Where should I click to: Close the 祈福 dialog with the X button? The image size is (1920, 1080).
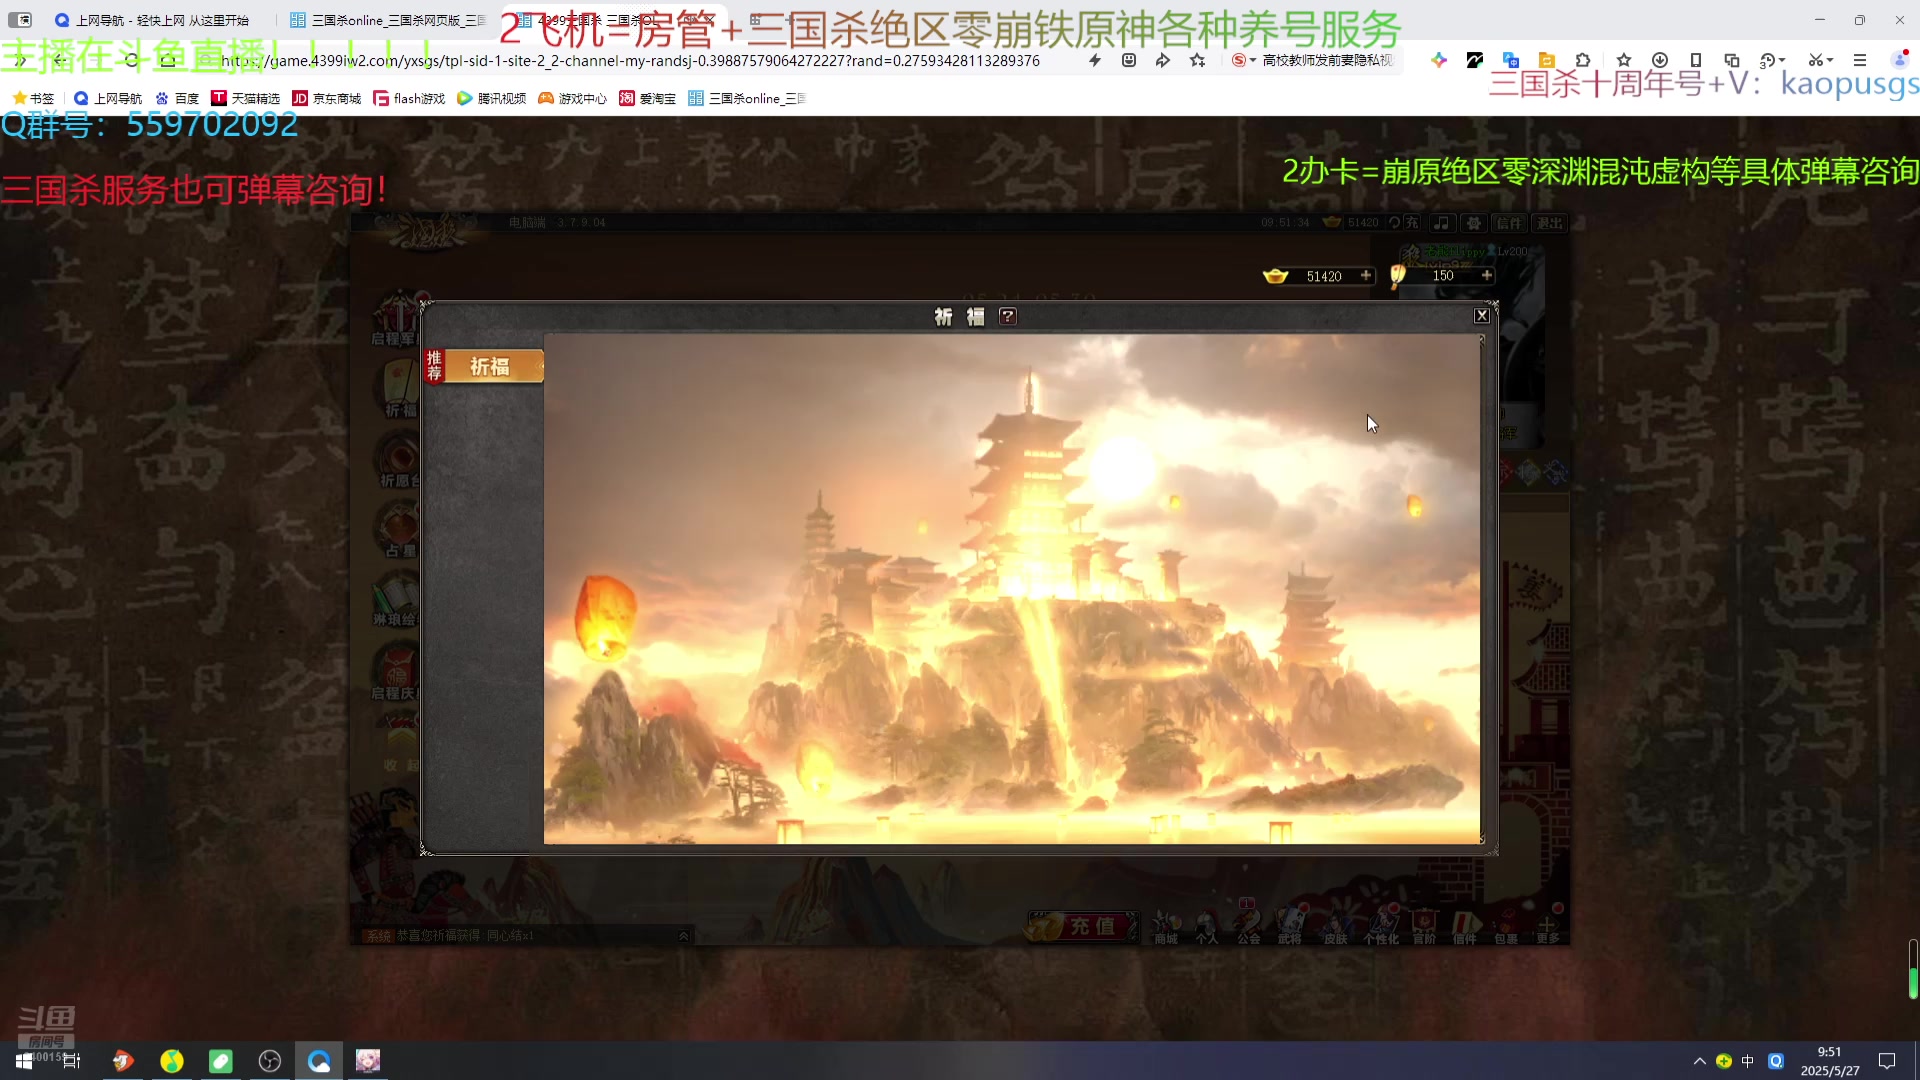pyautogui.click(x=1482, y=316)
